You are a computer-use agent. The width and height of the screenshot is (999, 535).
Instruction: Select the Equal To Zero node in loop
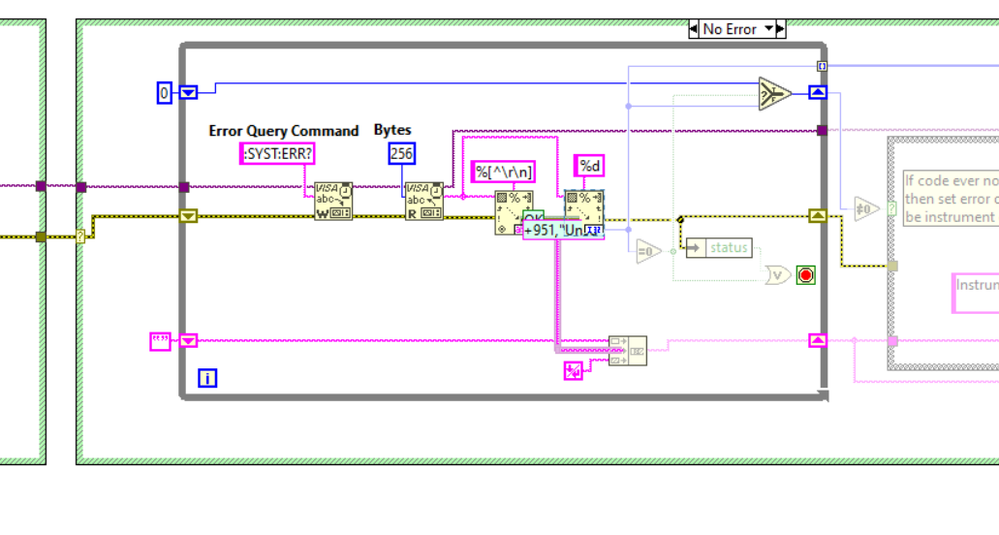point(648,253)
